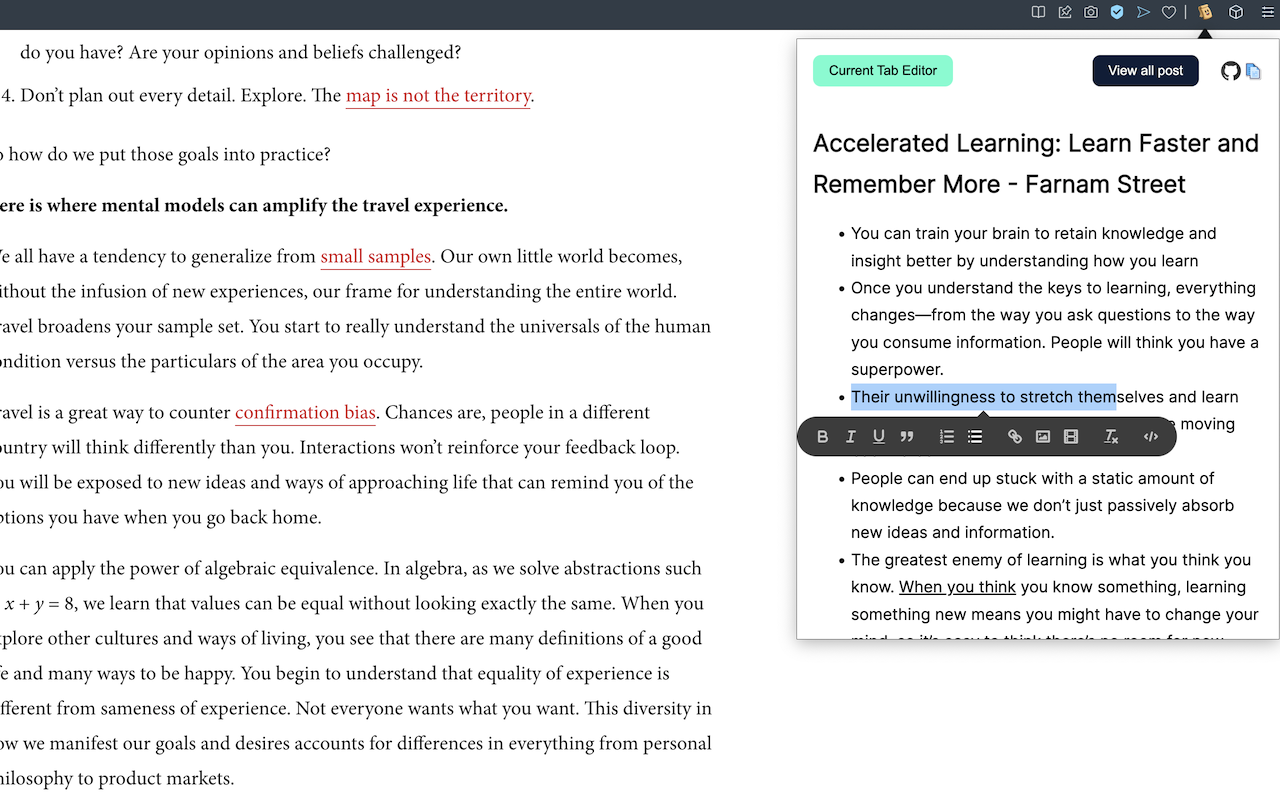Open the 'map is not the territory' link

coord(438,96)
